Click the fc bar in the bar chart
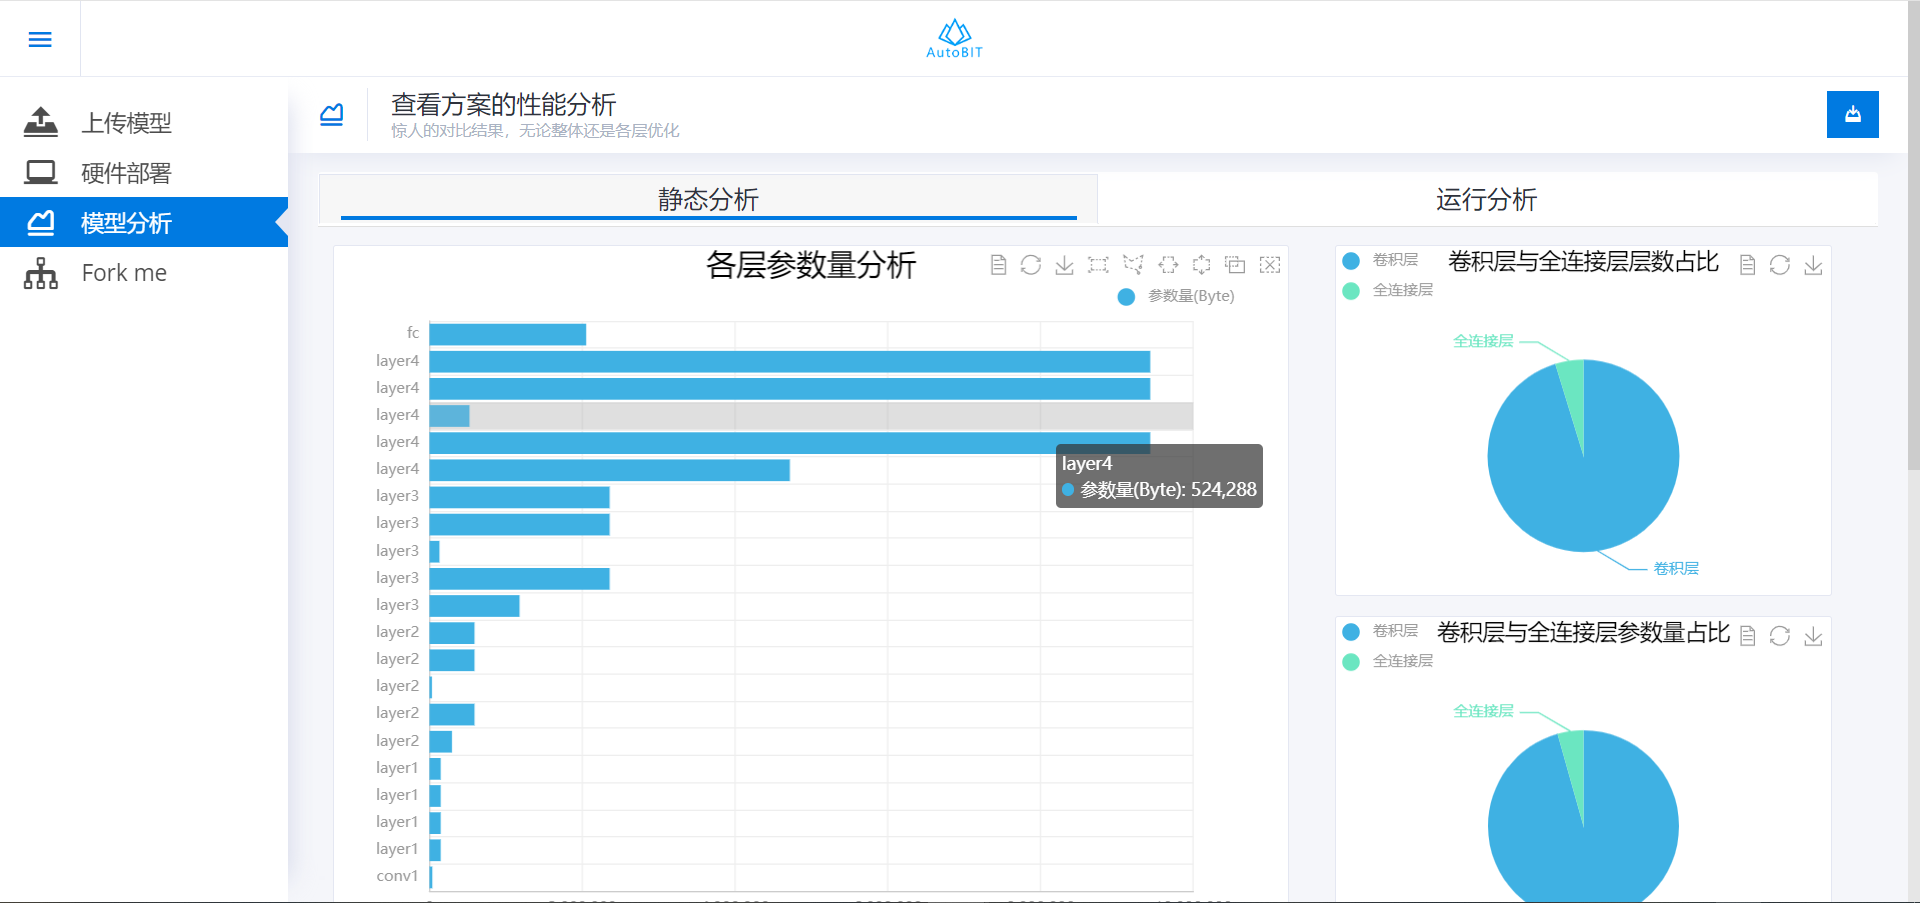The height and width of the screenshot is (903, 1920). (x=508, y=334)
